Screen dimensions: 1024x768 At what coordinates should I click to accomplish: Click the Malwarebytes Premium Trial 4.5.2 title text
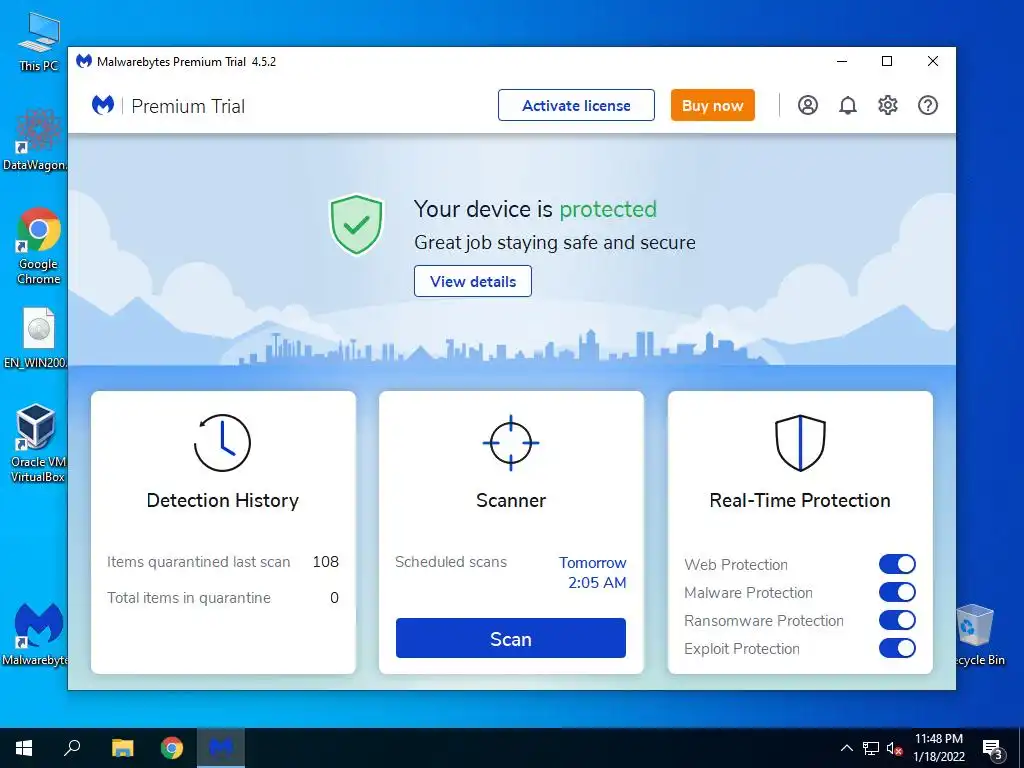tap(186, 62)
